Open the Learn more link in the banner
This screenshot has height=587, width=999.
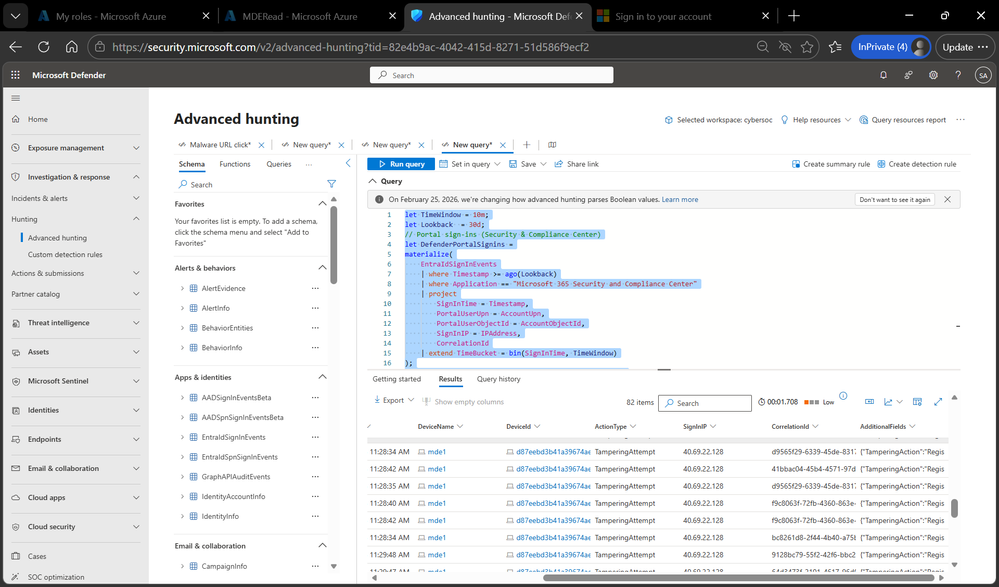tap(680, 199)
